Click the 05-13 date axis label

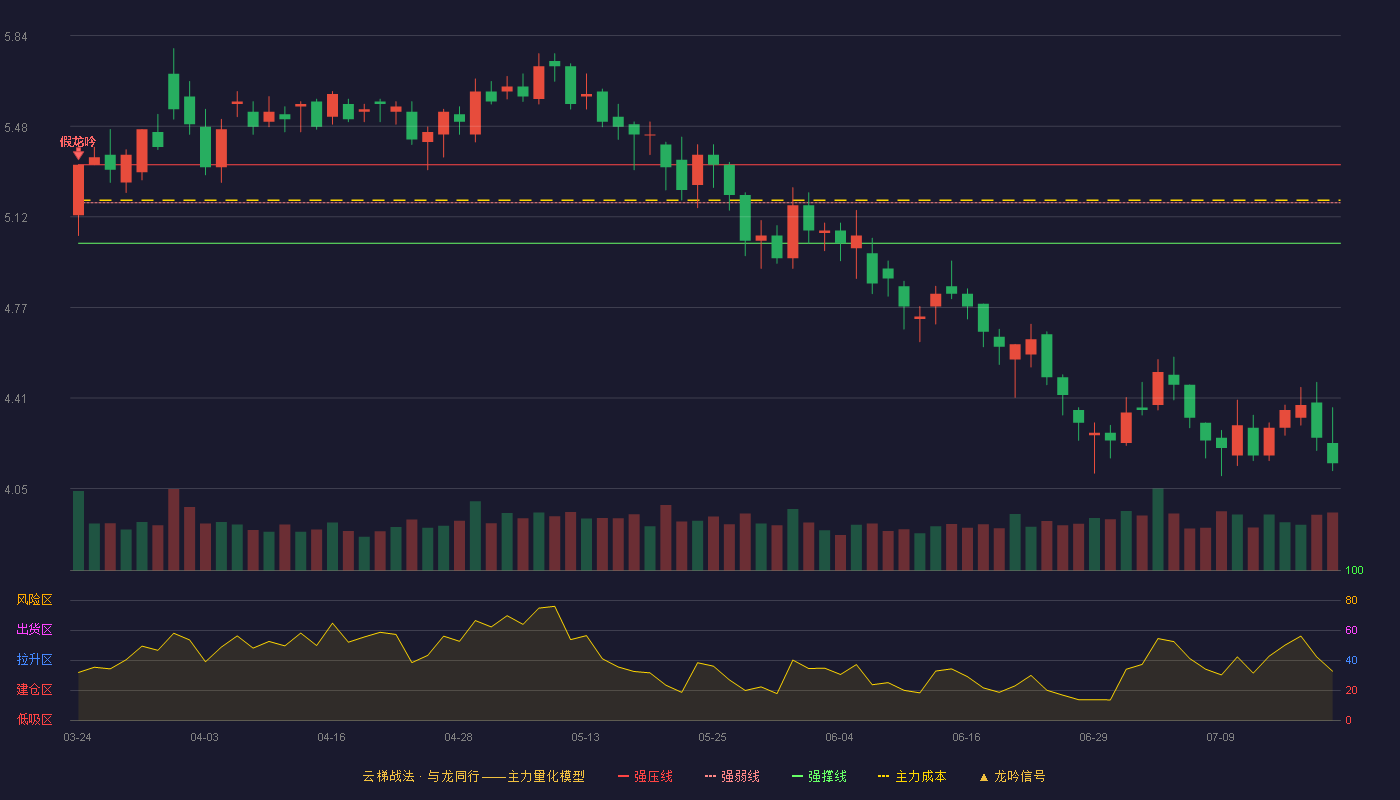point(585,737)
